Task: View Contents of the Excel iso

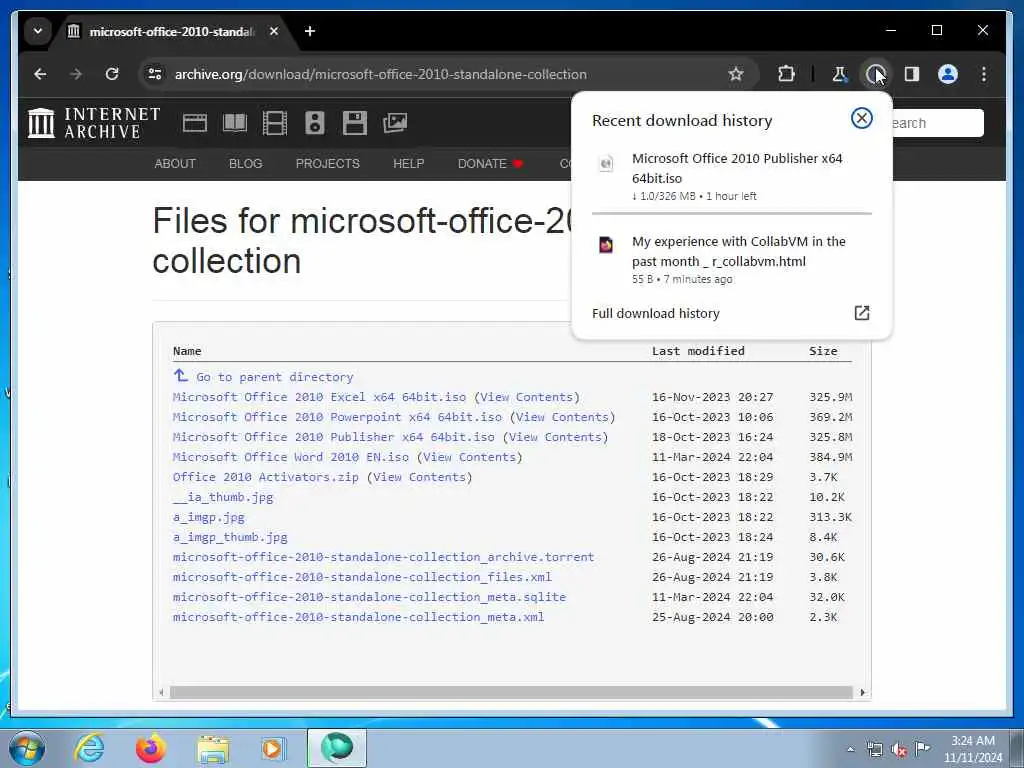Action: coord(526,397)
